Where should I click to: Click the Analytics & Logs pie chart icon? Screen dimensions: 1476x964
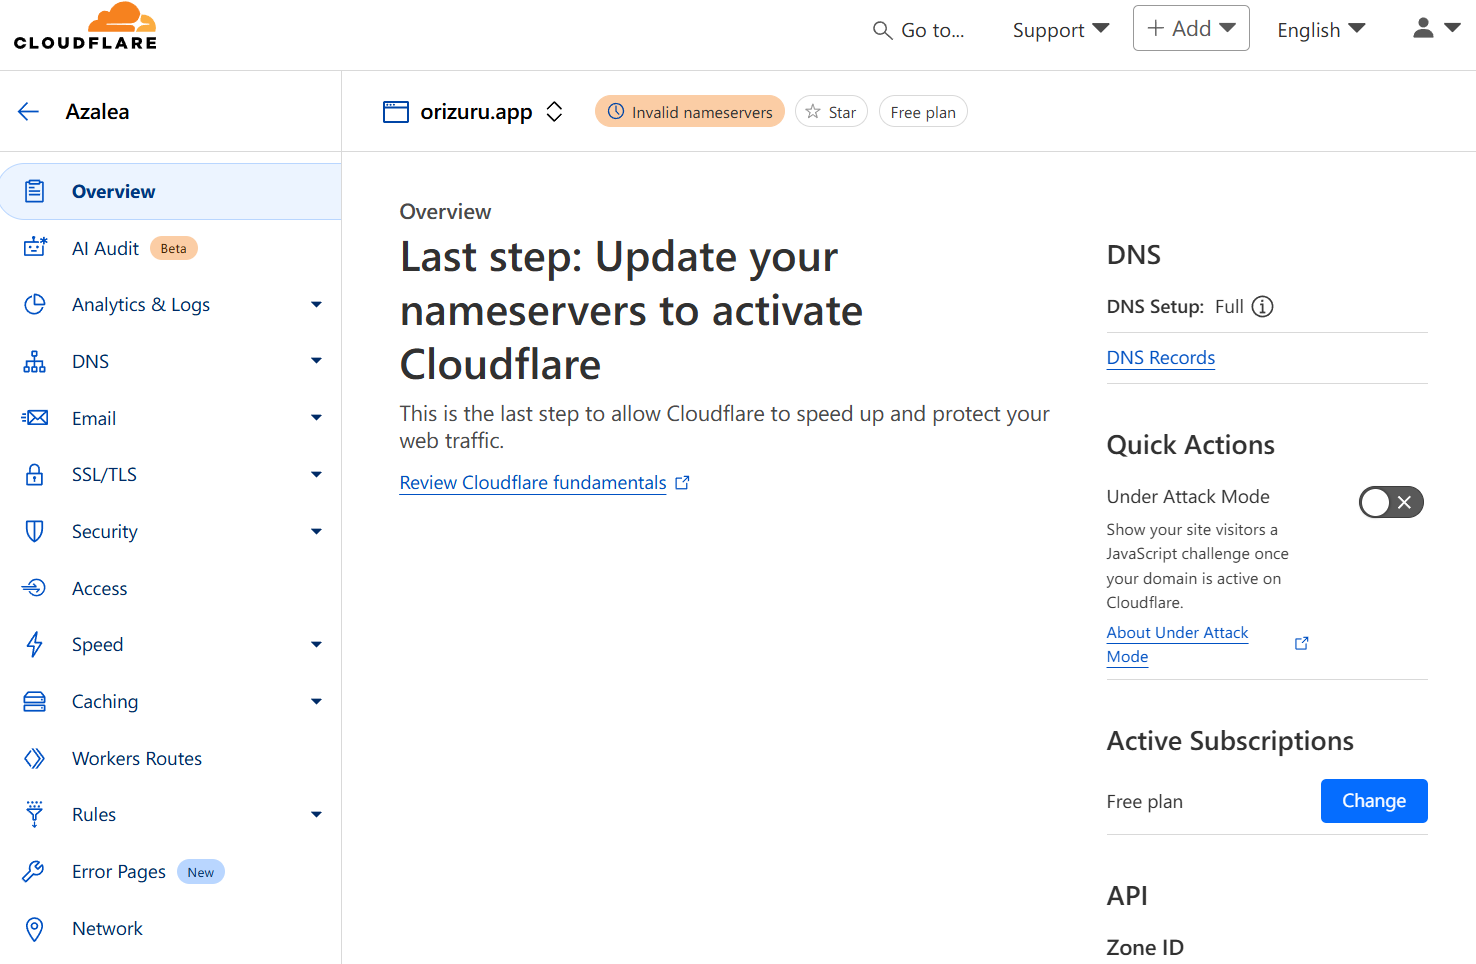tap(35, 305)
